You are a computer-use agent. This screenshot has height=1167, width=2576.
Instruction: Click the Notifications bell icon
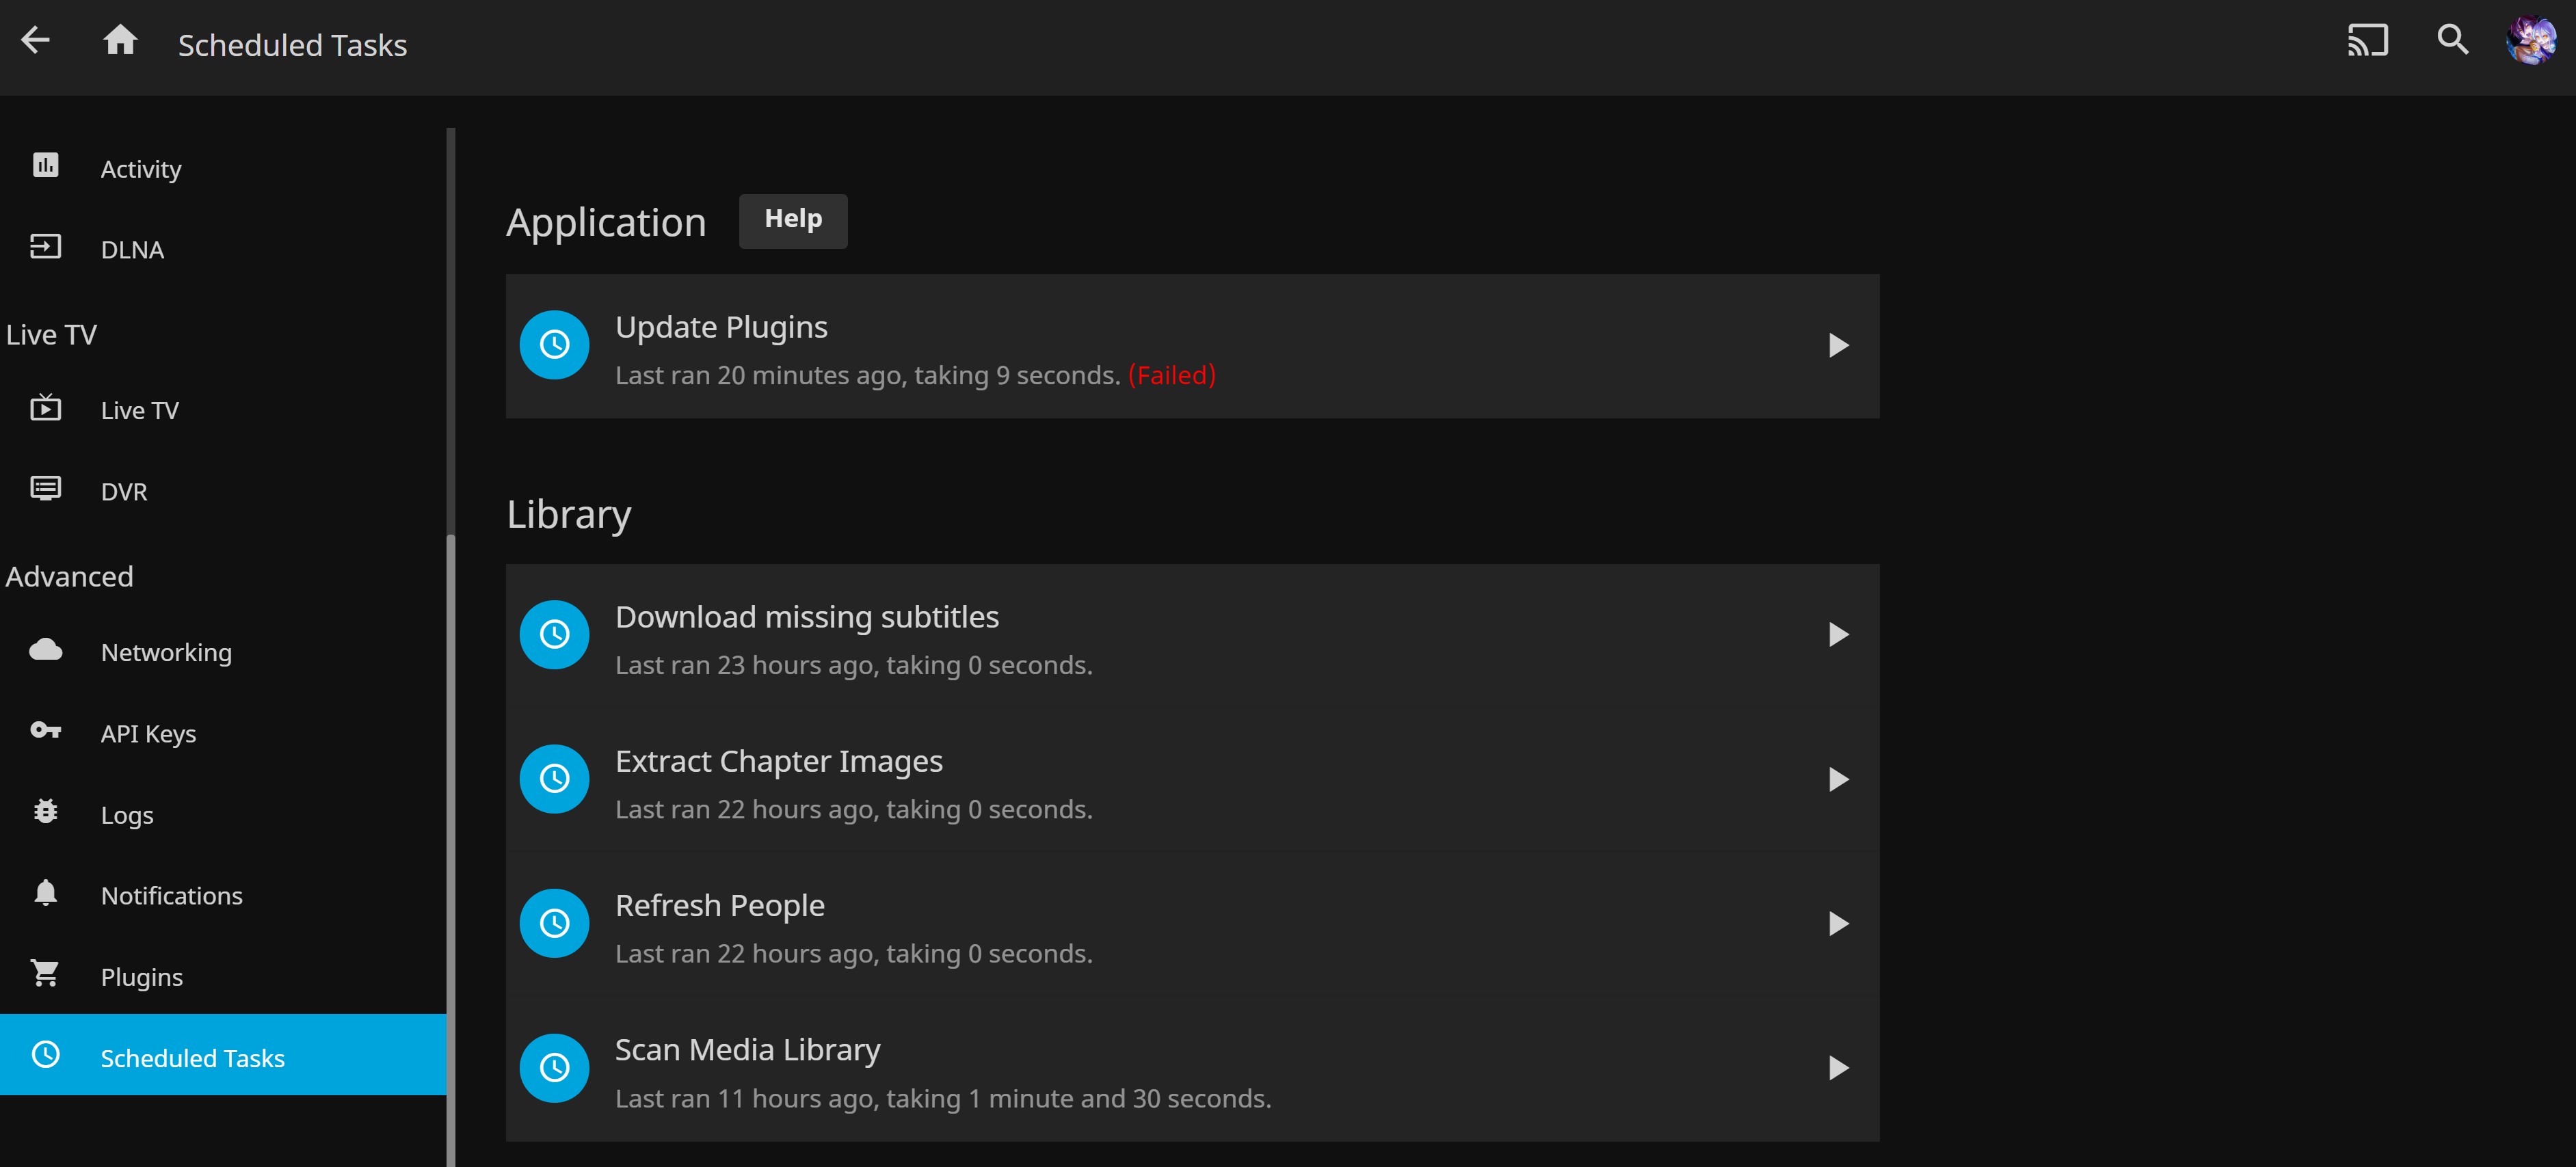point(45,893)
